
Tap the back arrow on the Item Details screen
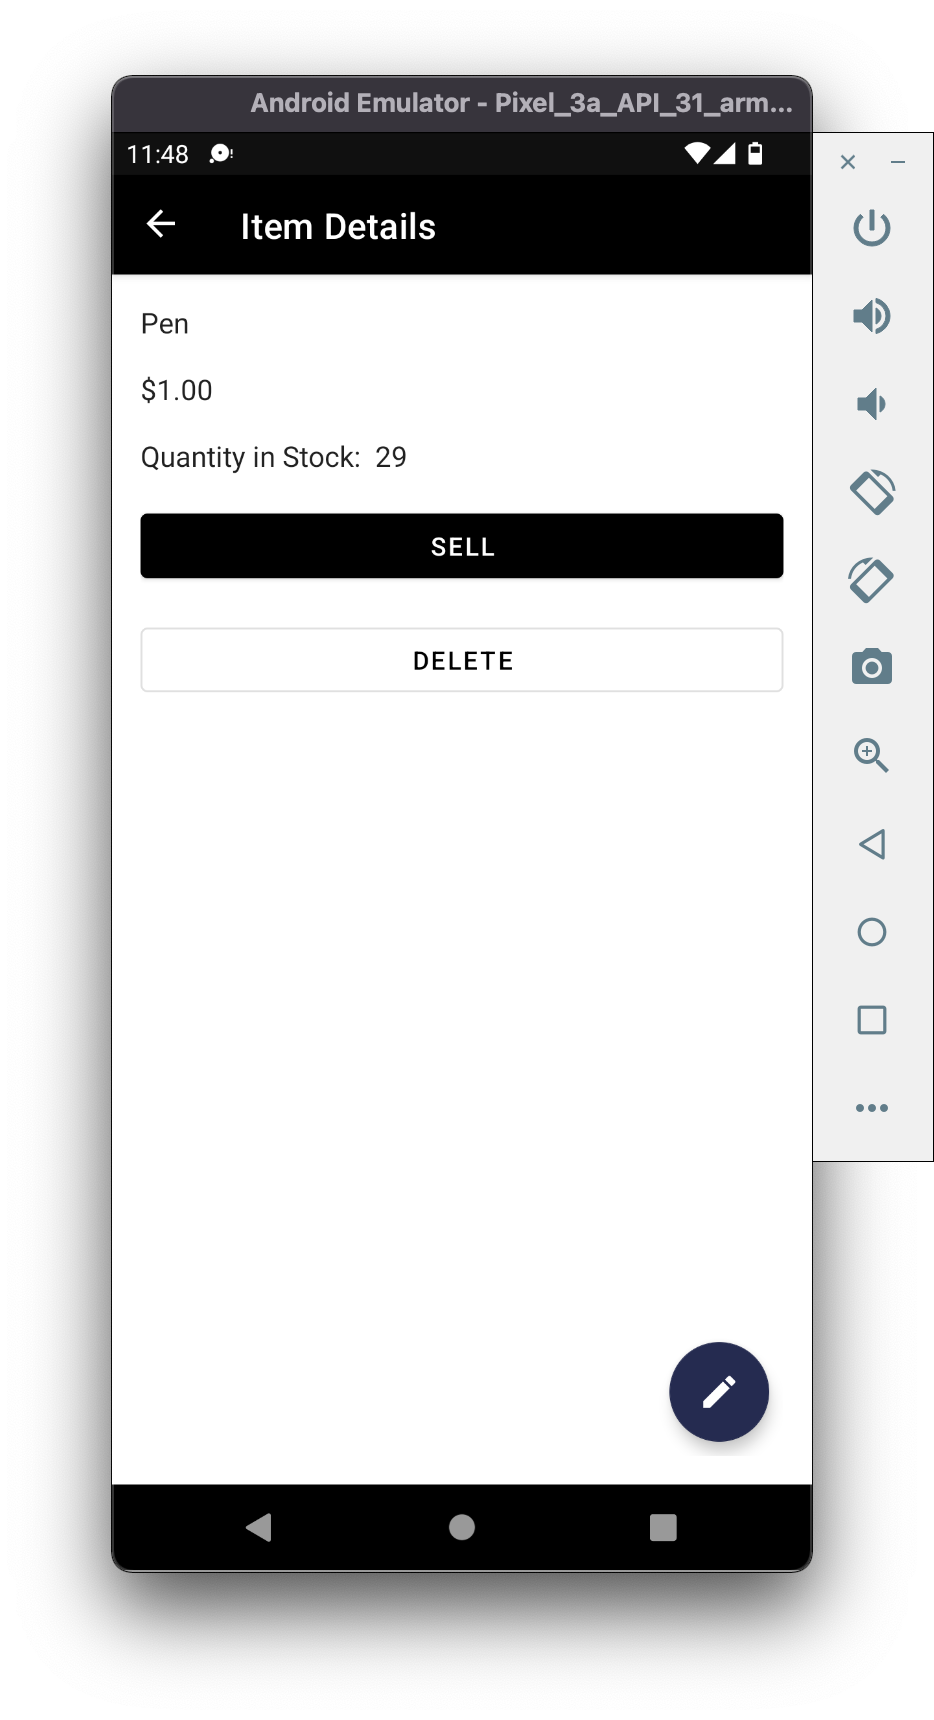coord(160,224)
